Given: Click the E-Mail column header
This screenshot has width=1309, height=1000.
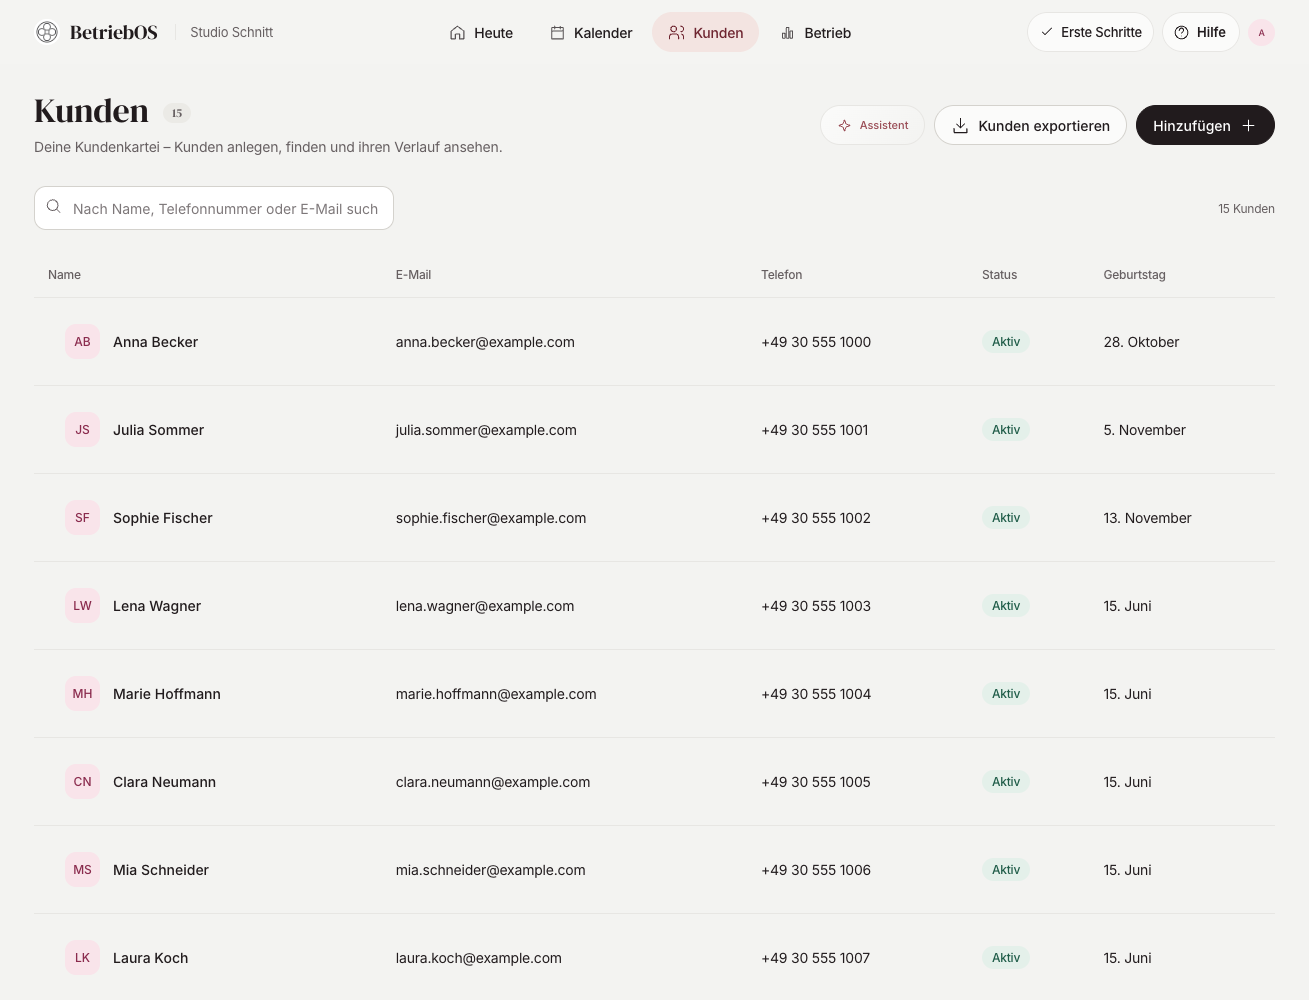Looking at the screenshot, I should pos(413,275).
